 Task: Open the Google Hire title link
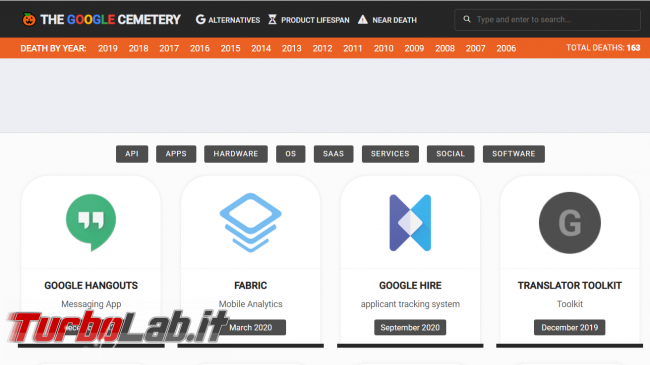pos(410,285)
